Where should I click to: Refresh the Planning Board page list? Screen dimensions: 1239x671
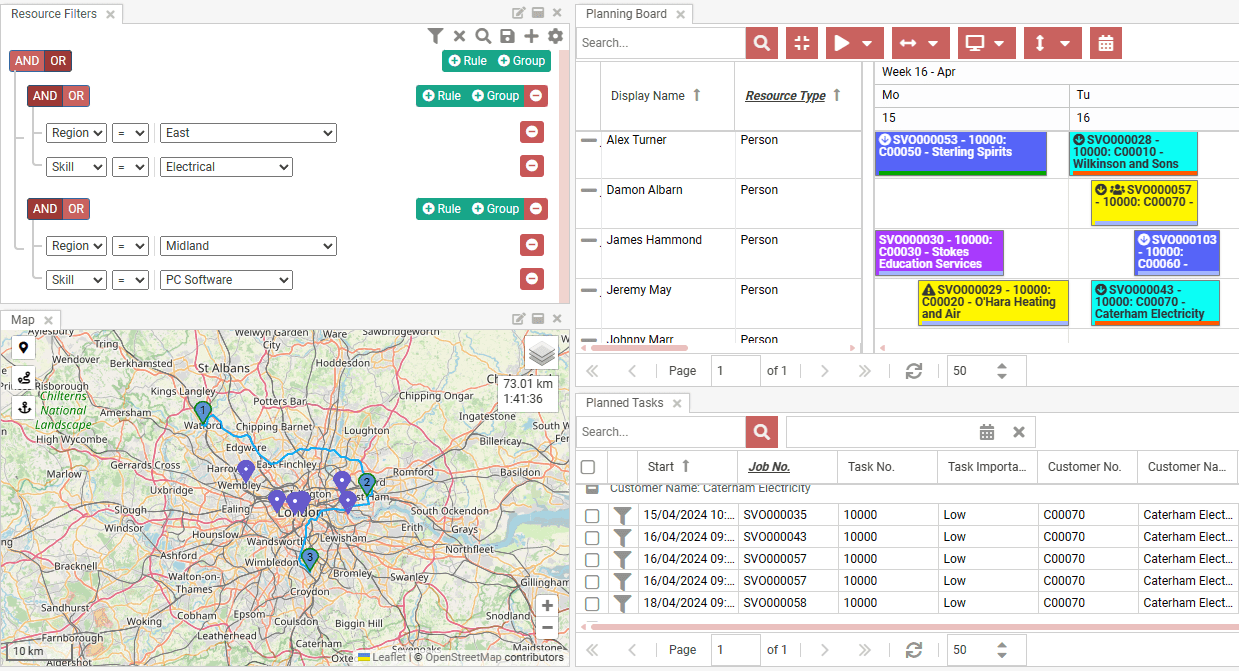pos(913,370)
